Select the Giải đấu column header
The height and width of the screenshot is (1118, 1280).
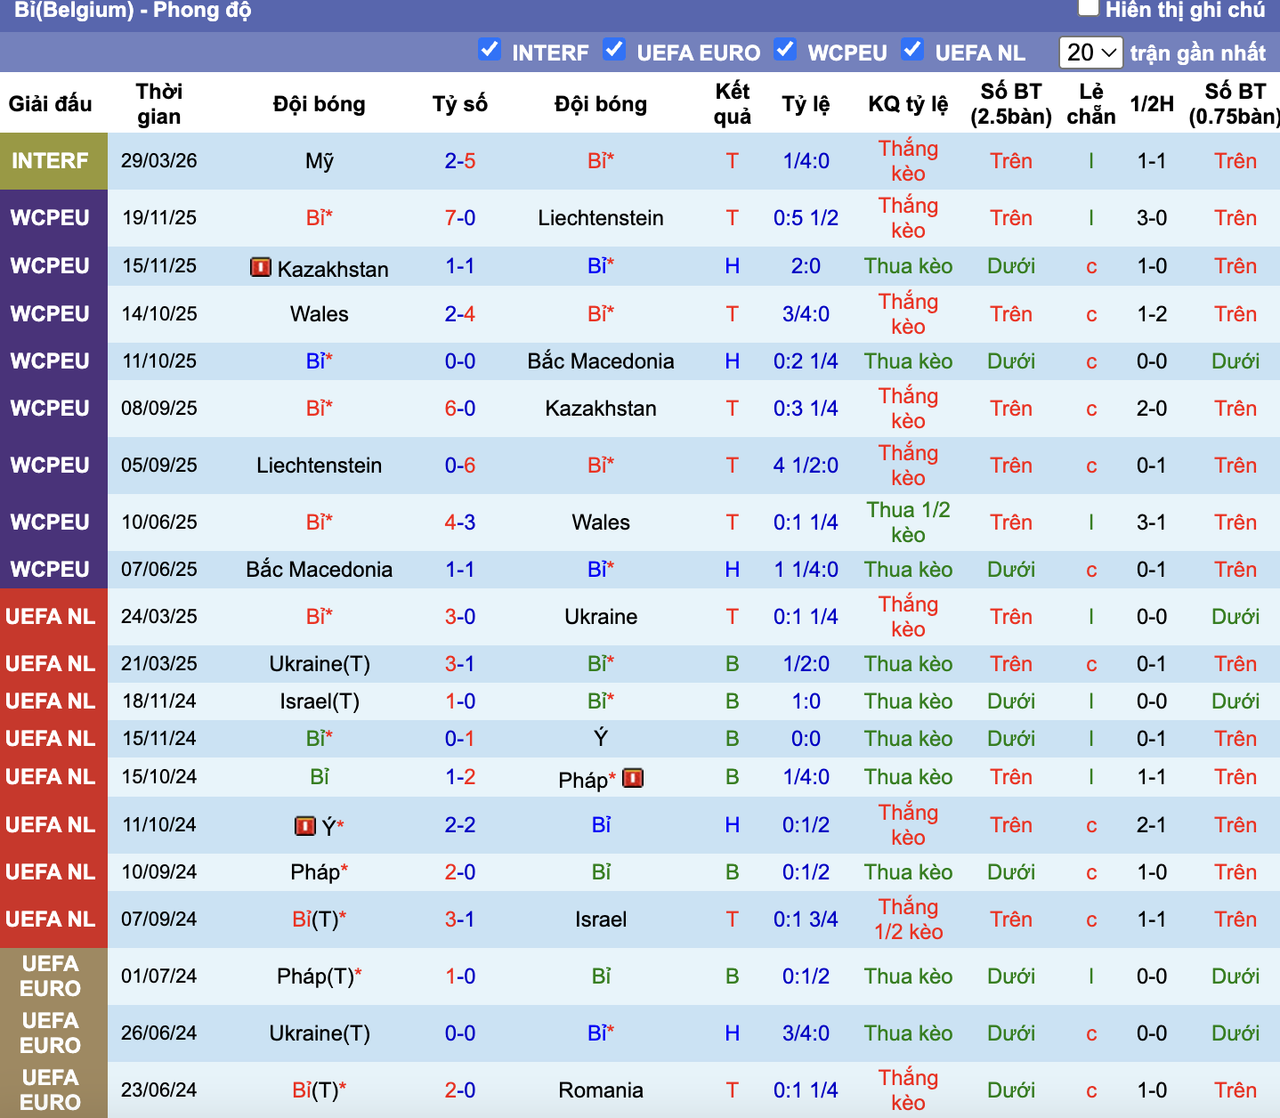50,104
